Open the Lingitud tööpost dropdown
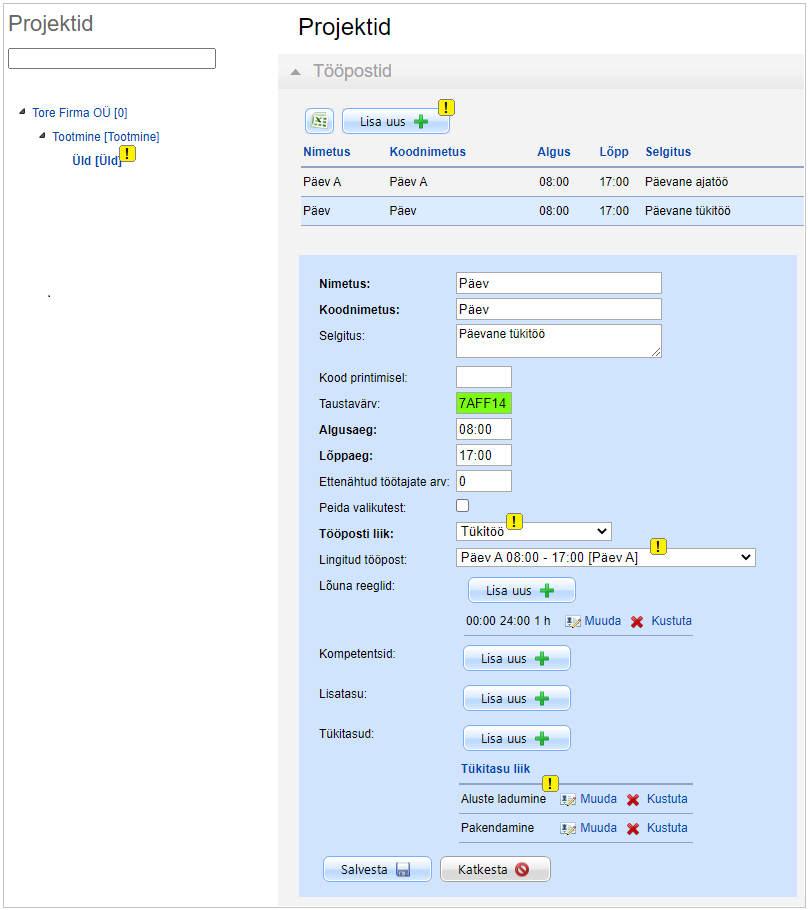Screen dimensions: 808x910 pyautogui.click(x=605, y=557)
